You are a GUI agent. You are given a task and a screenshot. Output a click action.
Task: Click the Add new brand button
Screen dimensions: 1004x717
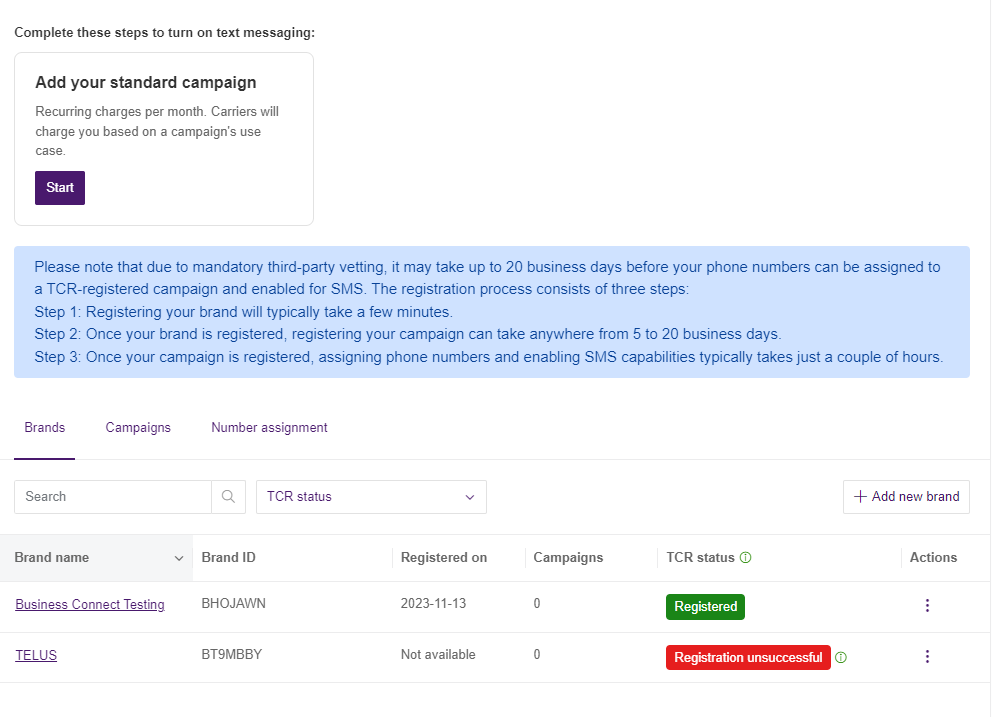coord(906,497)
